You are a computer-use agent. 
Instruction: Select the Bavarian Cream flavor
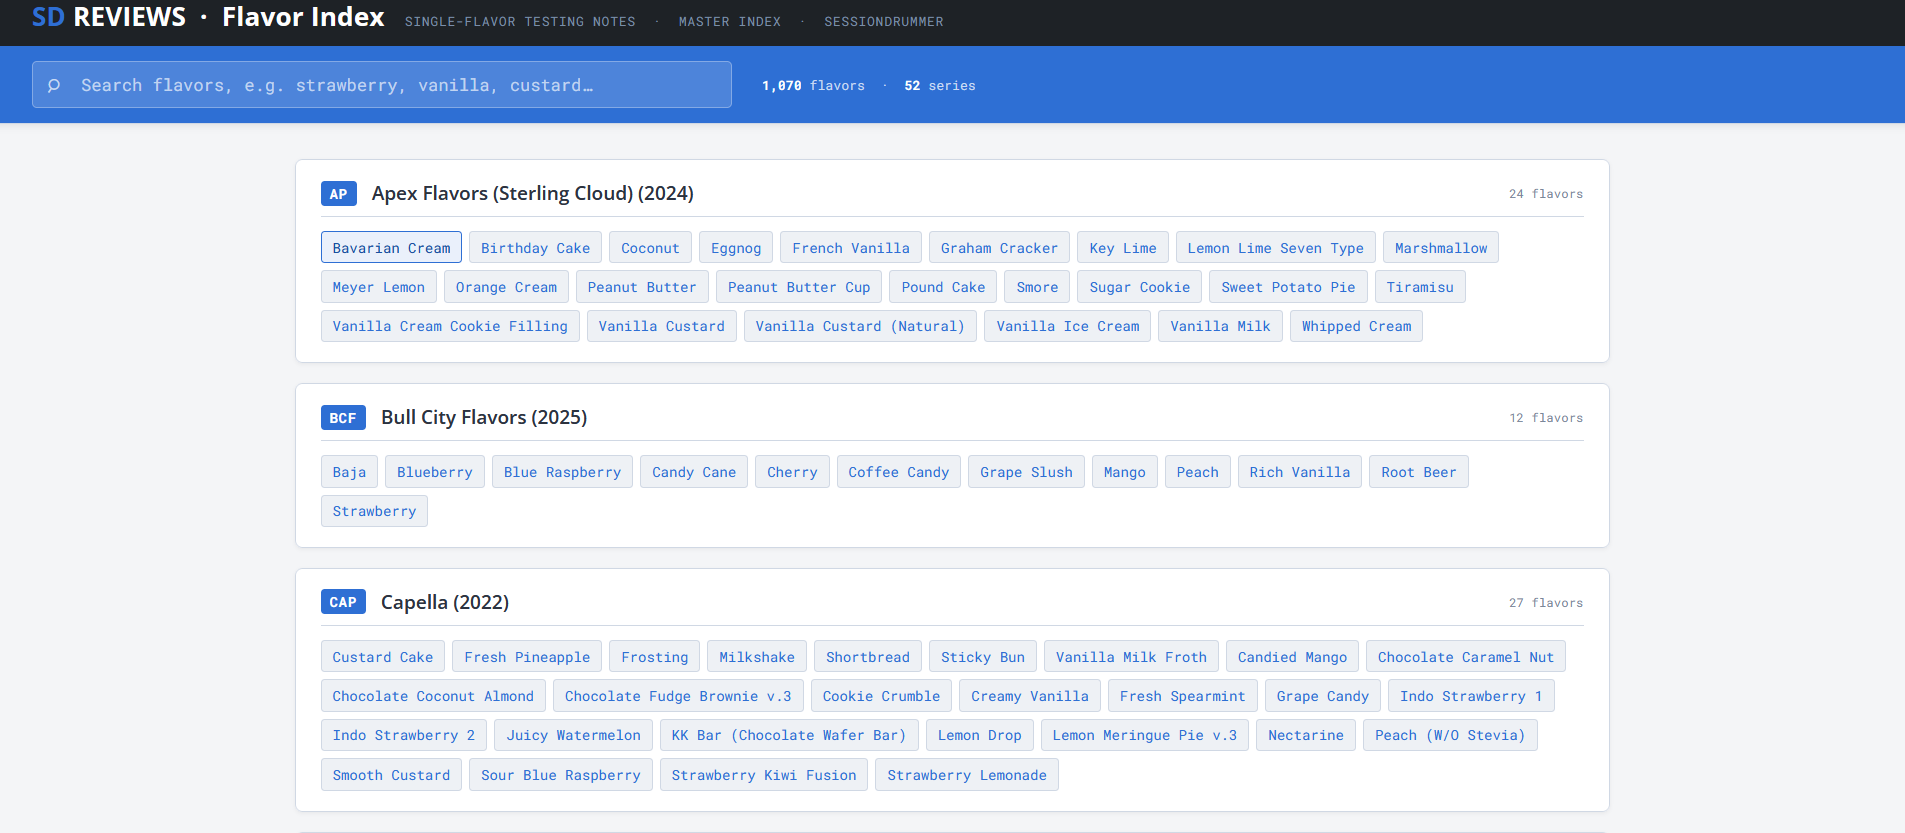pyautogui.click(x=391, y=248)
